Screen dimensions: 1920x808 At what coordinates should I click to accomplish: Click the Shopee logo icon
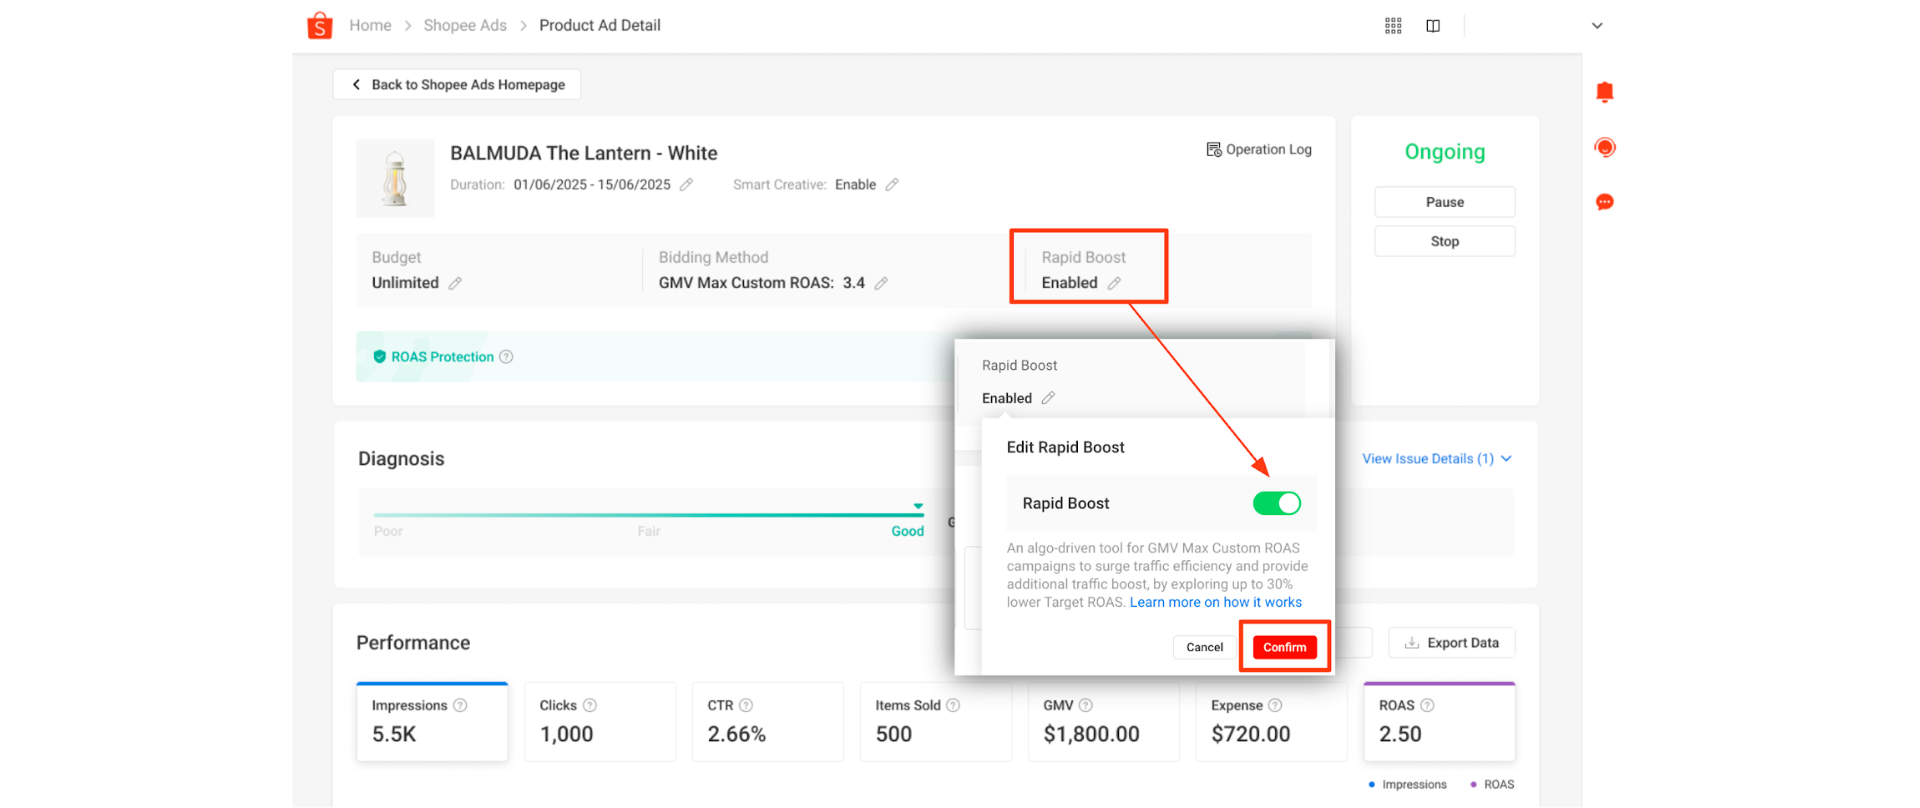[x=320, y=26]
